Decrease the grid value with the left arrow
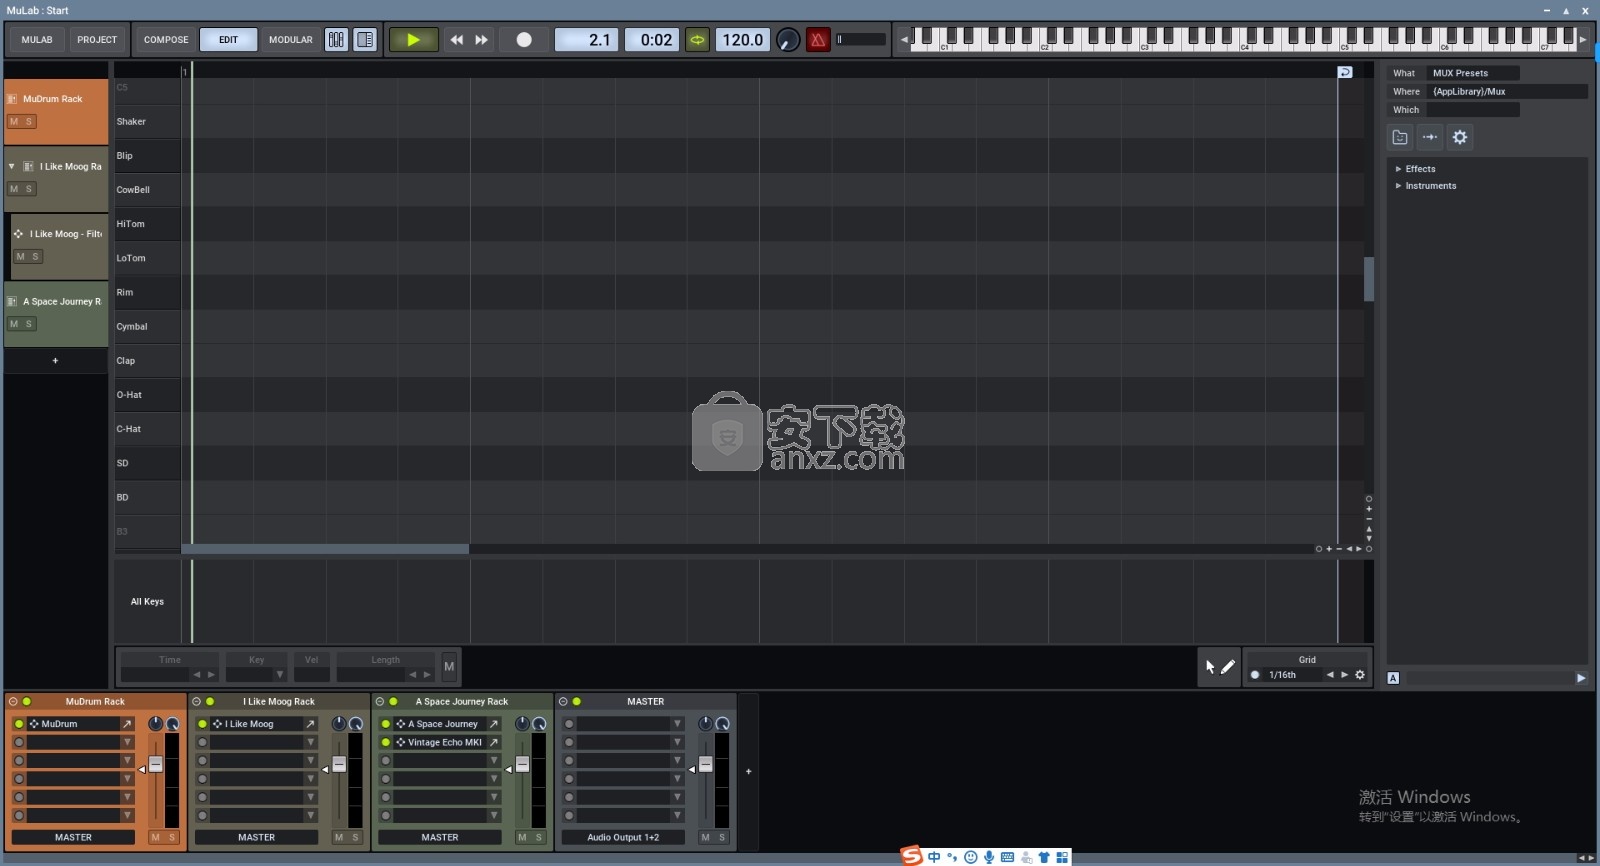This screenshot has height=866, width=1600. [1330, 675]
